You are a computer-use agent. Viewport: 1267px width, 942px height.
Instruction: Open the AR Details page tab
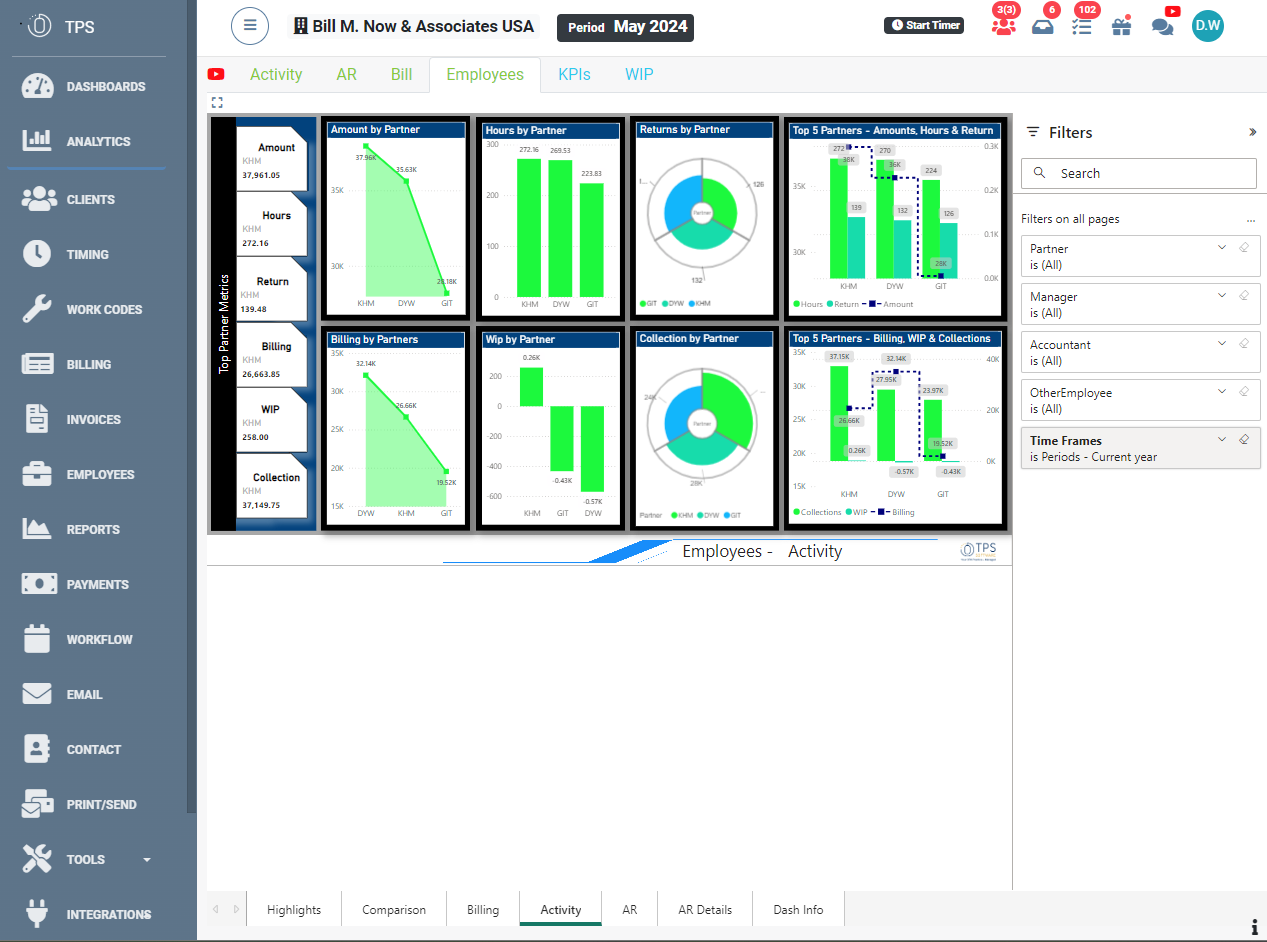click(705, 909)
